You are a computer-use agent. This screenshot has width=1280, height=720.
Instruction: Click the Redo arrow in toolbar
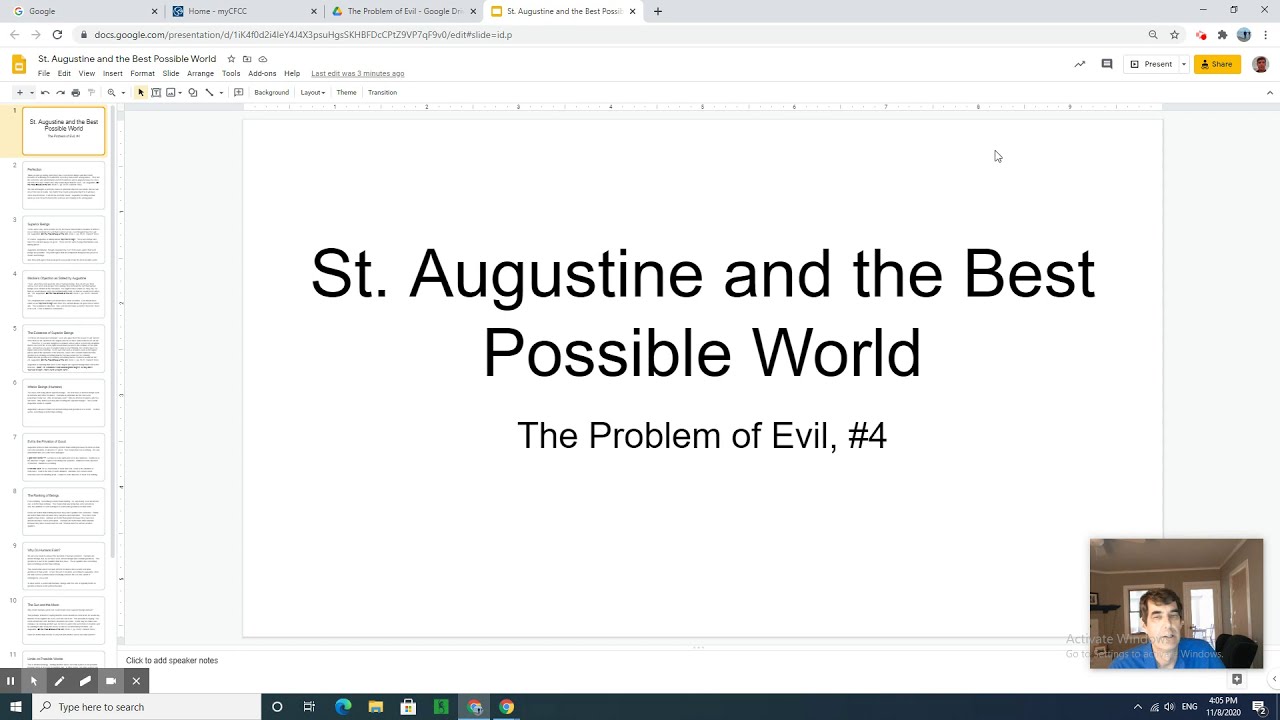pyautogui.click(x=60, y=92)
